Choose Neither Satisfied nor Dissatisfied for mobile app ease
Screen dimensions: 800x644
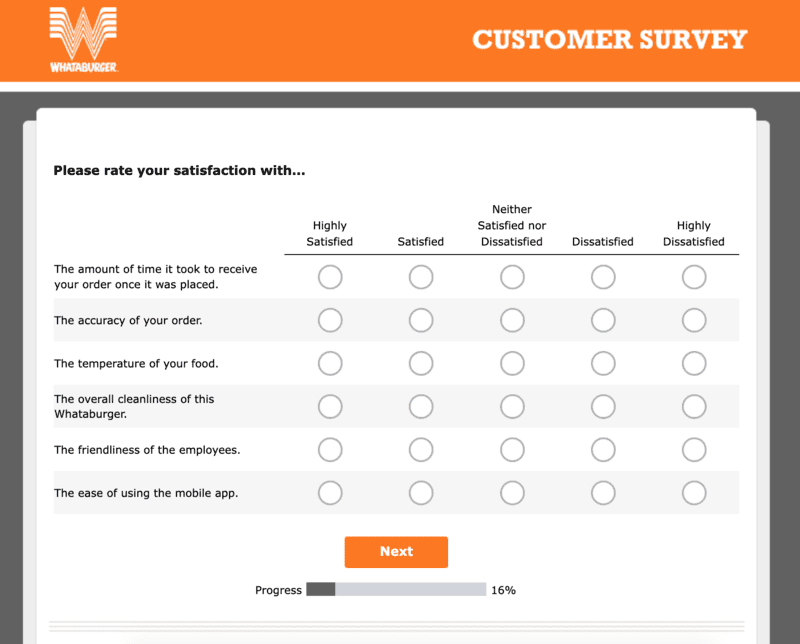click(512, 493)
